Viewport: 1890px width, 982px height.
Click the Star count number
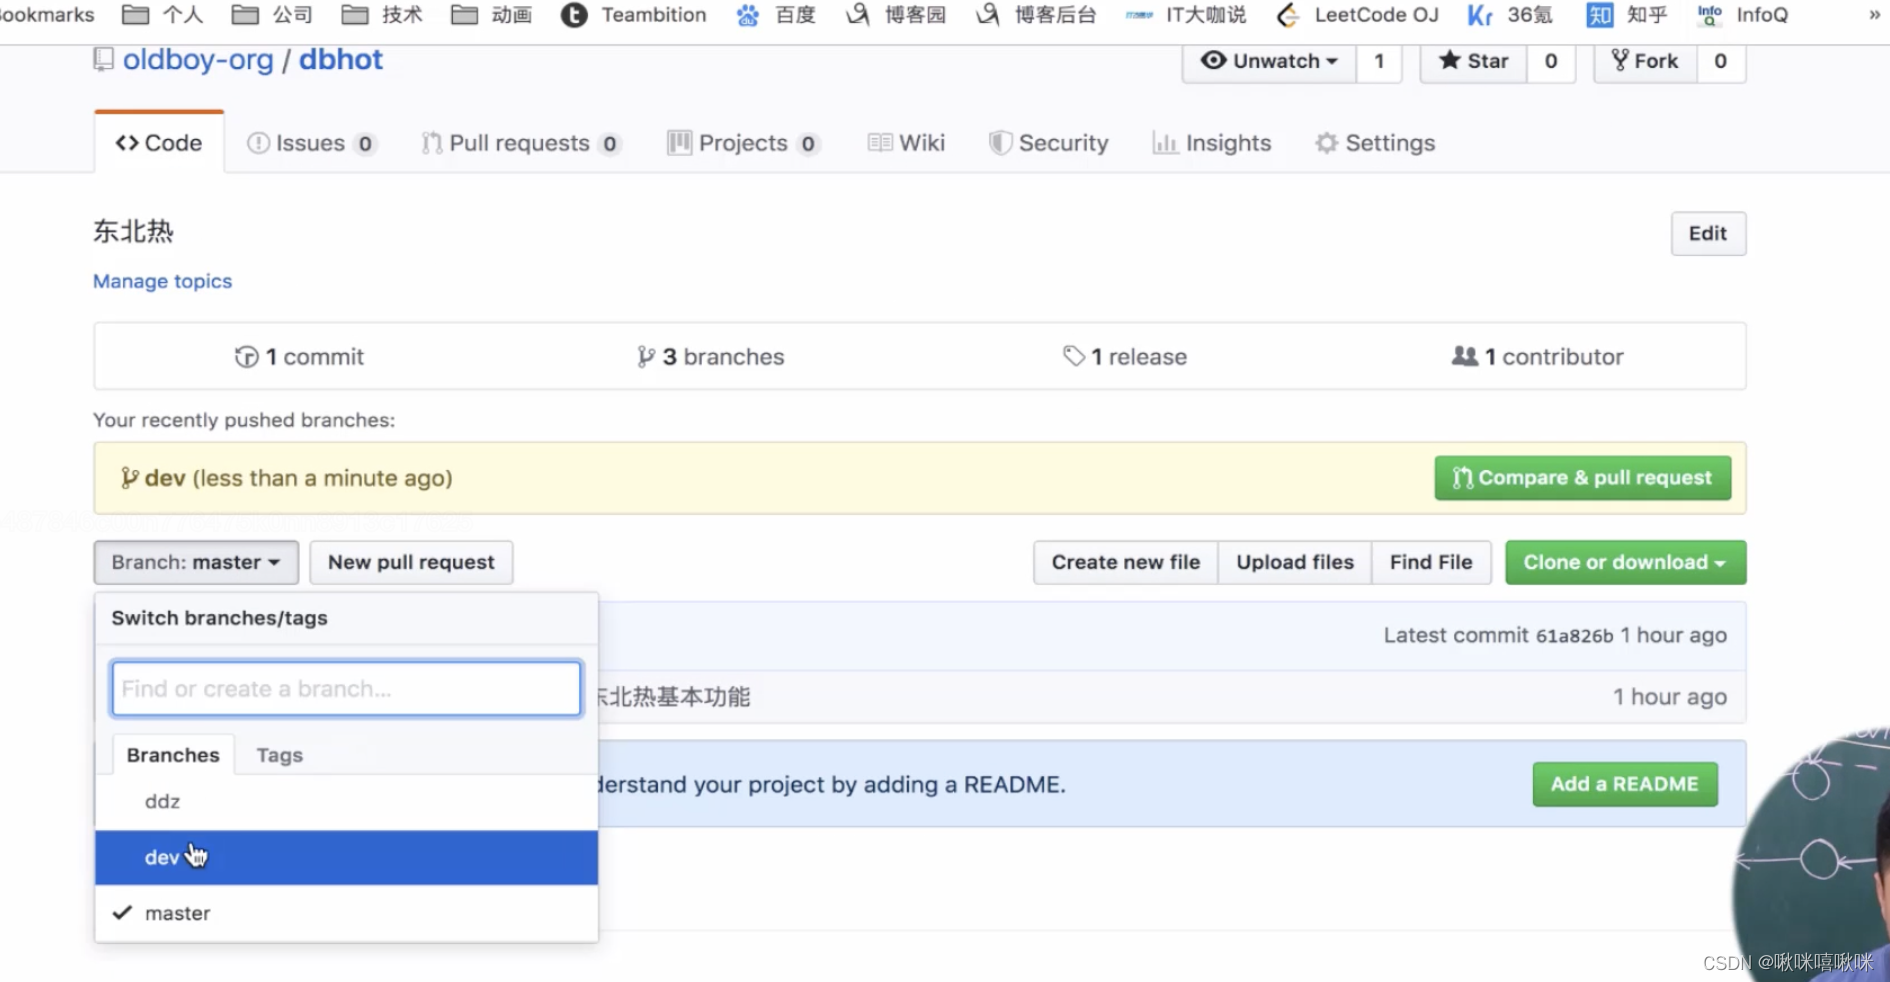pos(1551,61)
